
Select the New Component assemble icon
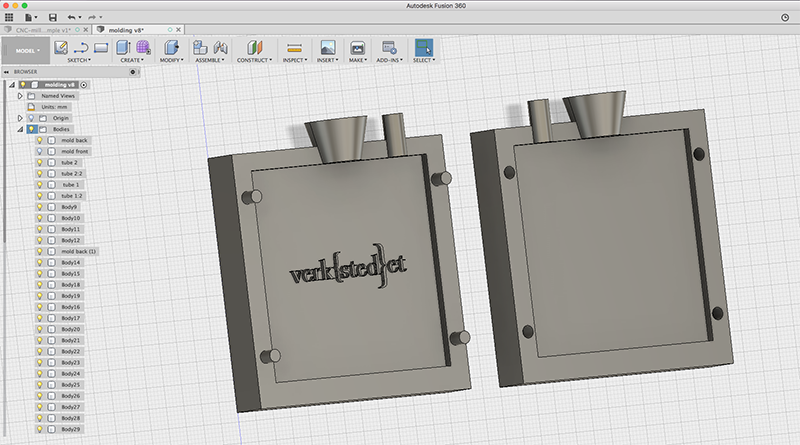pos(199,47)
